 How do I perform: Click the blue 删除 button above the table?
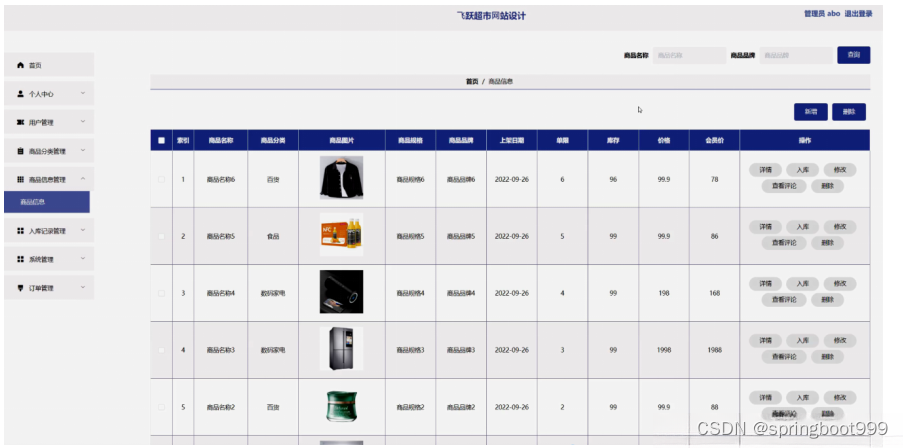coord(849,112)
